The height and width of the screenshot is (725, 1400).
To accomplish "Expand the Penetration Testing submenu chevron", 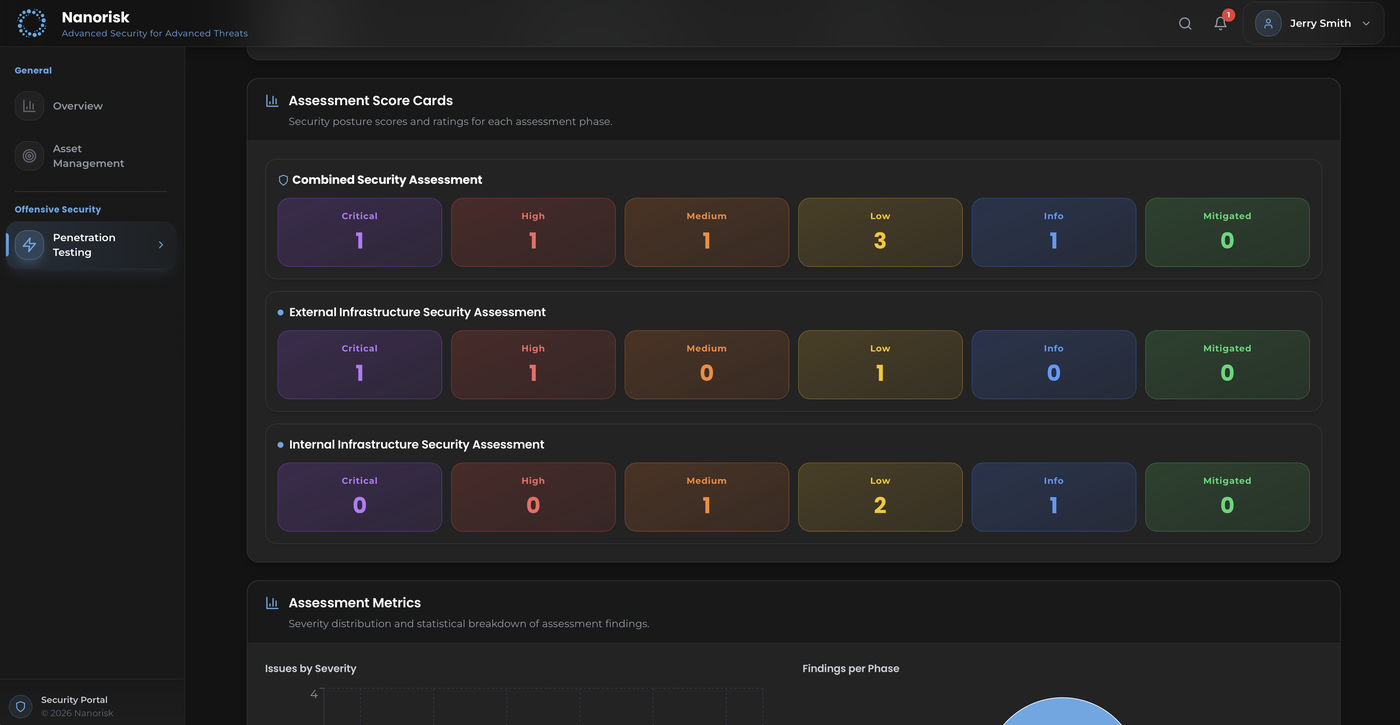I will pyautogui.click(x=161, y=245).
